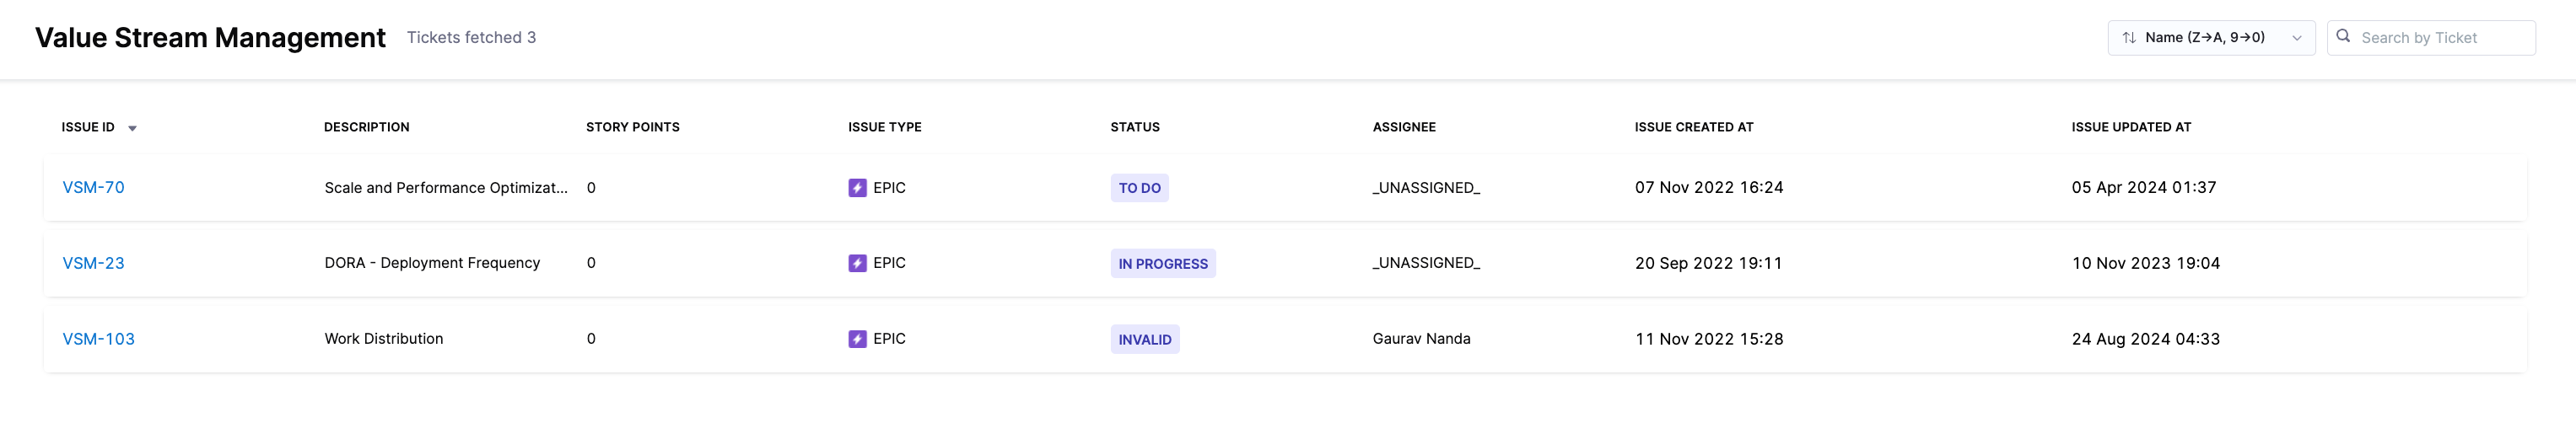The height and width of the screenshot is (423, 2576).
Task: Open the VSM-70 issue link
Action: click(x=93, y=188)
